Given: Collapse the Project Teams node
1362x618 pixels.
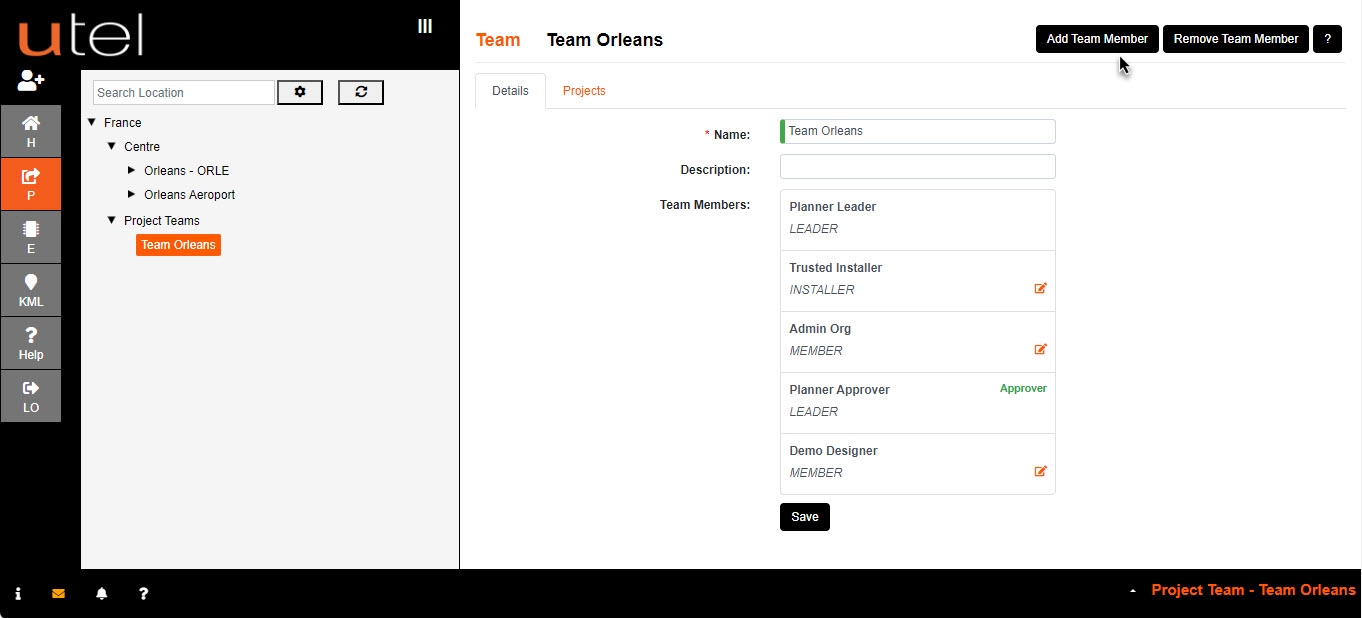Looking at the screenshot, I should [x=112, y=220].
